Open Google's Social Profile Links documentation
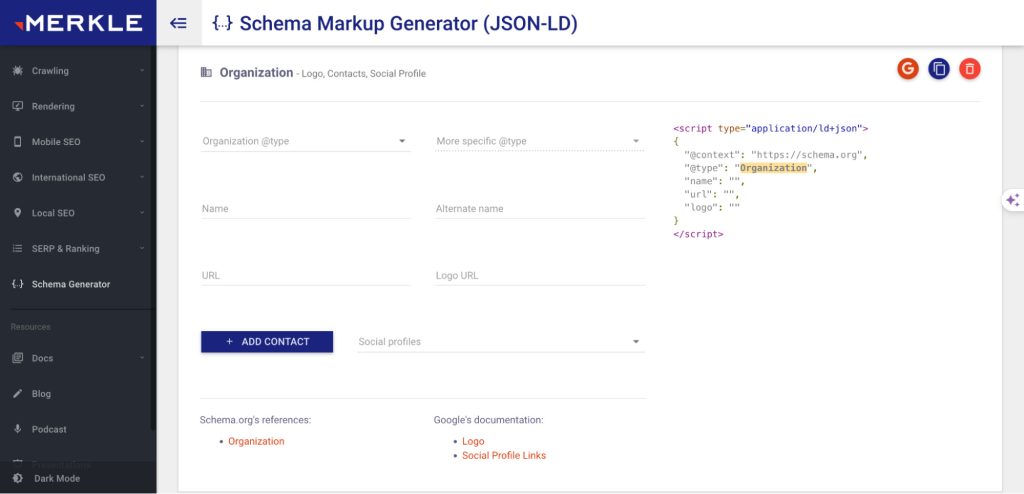 (503, 455)
